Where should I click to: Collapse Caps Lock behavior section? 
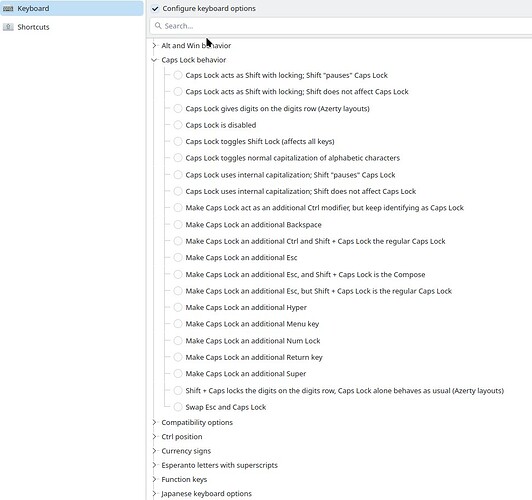pyautogui.click(x=154, y=60)
